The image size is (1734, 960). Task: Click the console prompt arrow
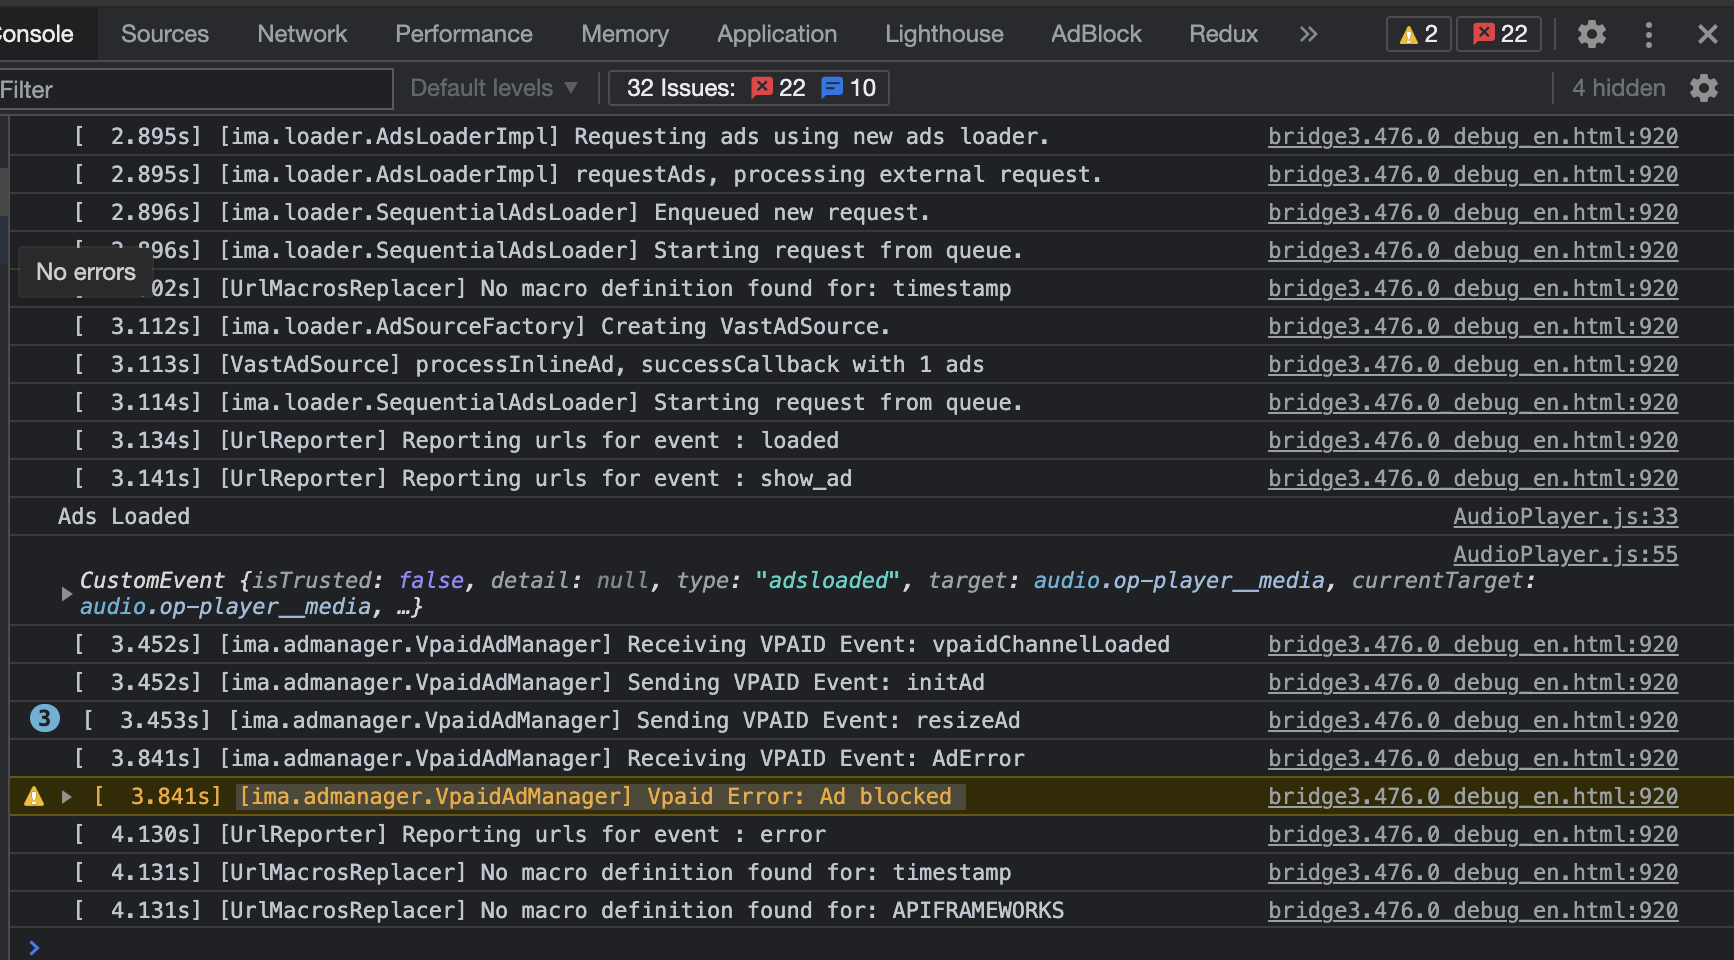pyautogui.click(x=34, y=947)
